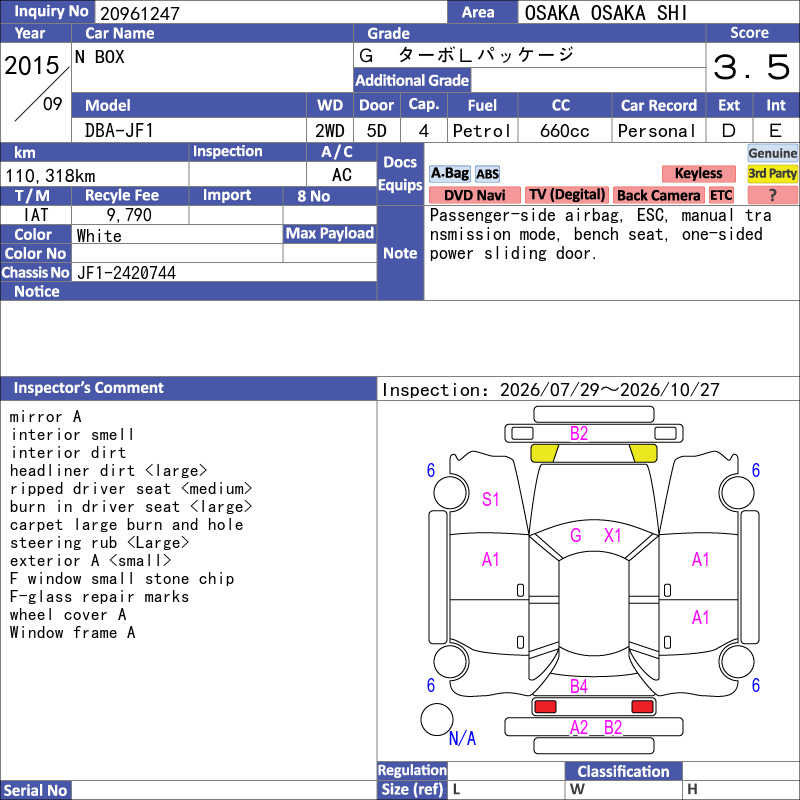The height and width of the screenshot is (800, 800).
Task: Click the X1 windshield damage mark
Action: tap(612, 535)
